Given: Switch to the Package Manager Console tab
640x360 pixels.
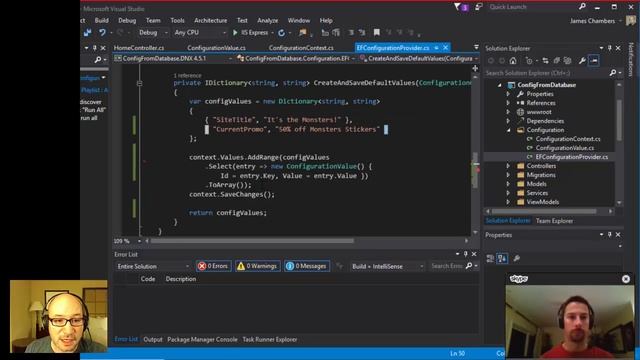Looking at the screenshot, I should click(202, 339).
